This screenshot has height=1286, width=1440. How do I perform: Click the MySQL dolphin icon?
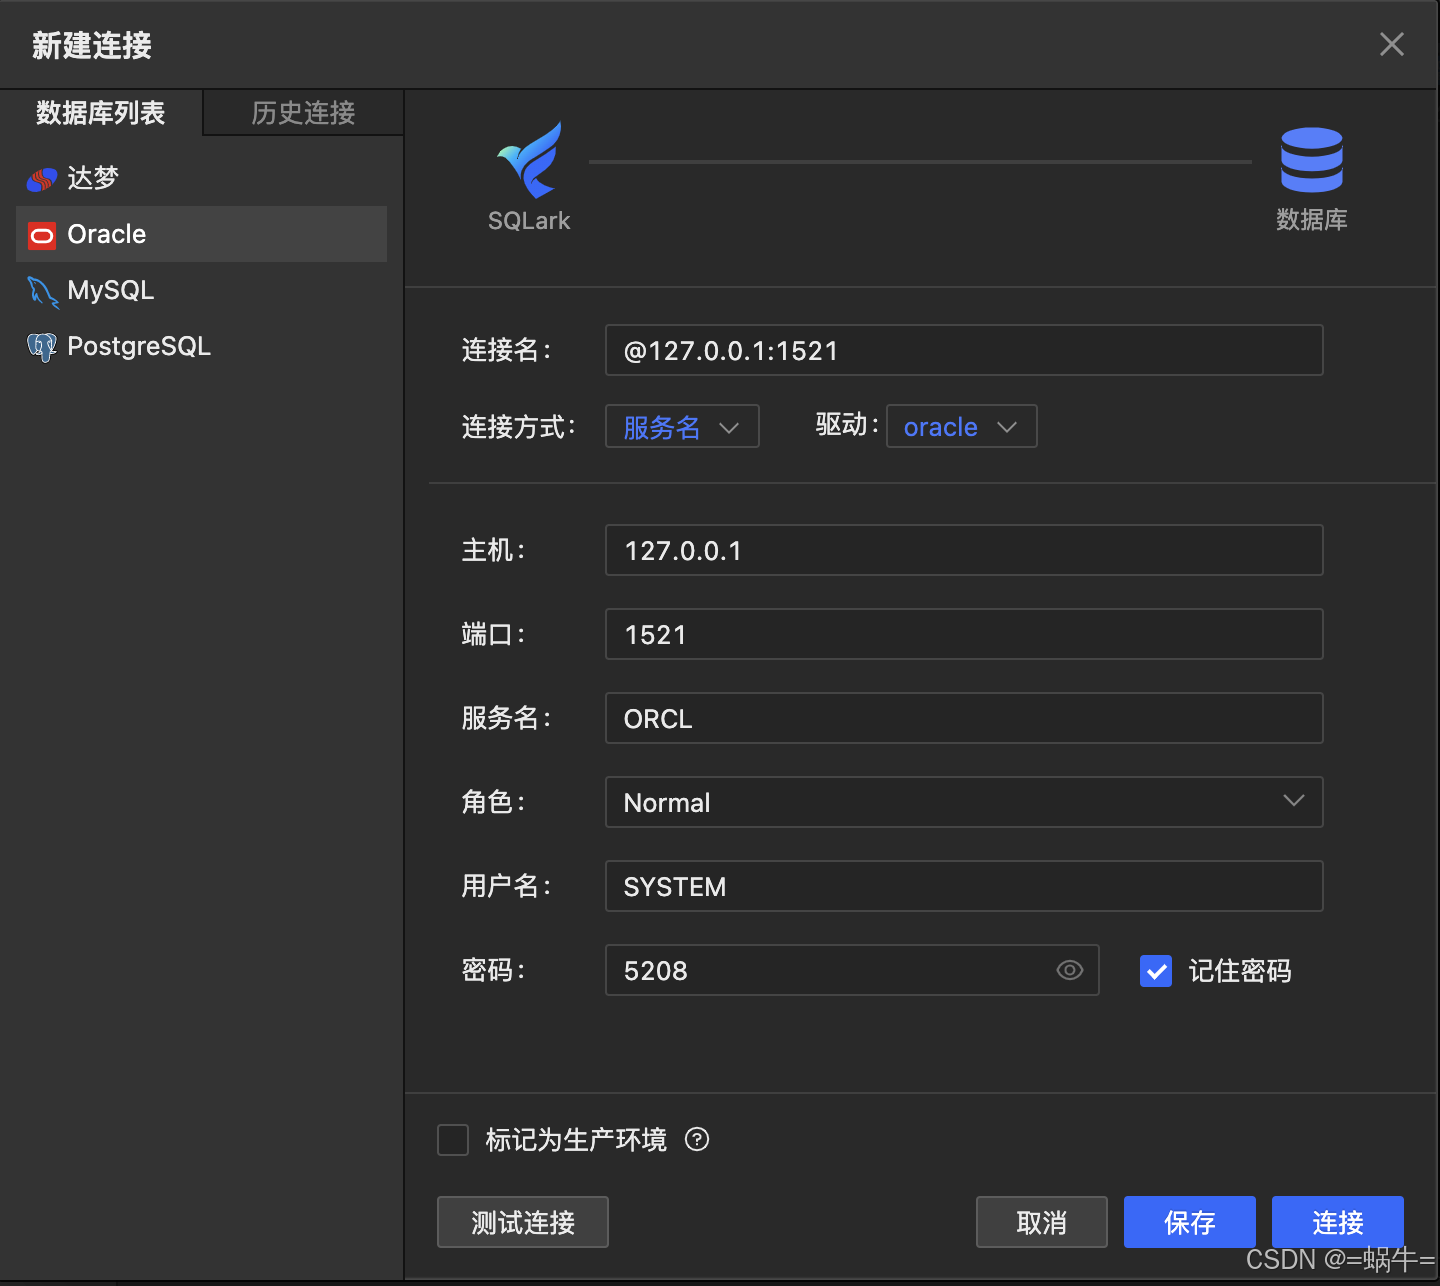42,292
